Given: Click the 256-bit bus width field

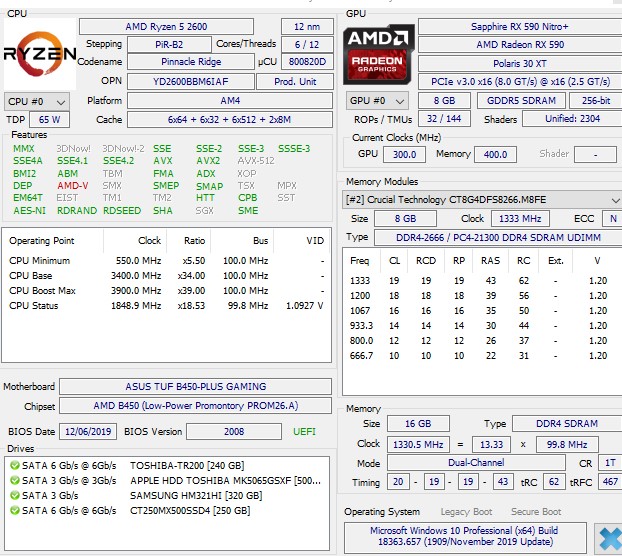Looking at the screenshot, I should pyautogui.click(x=596, y=101).
